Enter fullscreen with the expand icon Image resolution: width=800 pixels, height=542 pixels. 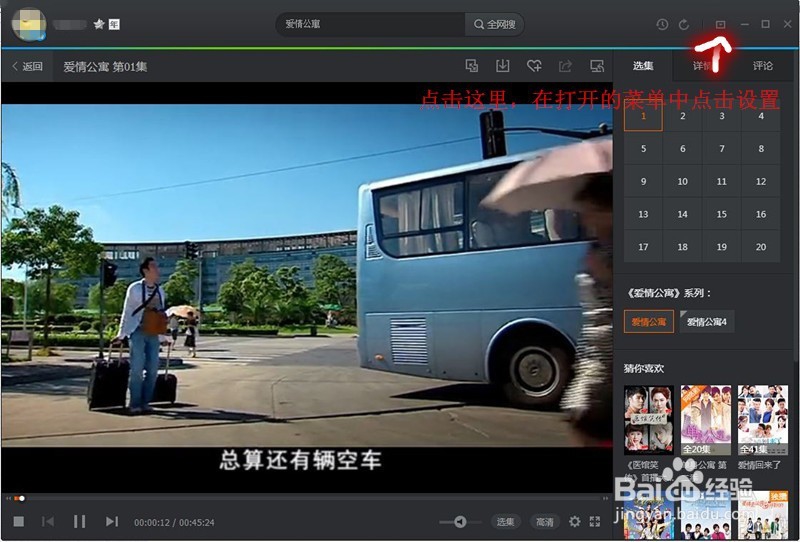[594, 521]
